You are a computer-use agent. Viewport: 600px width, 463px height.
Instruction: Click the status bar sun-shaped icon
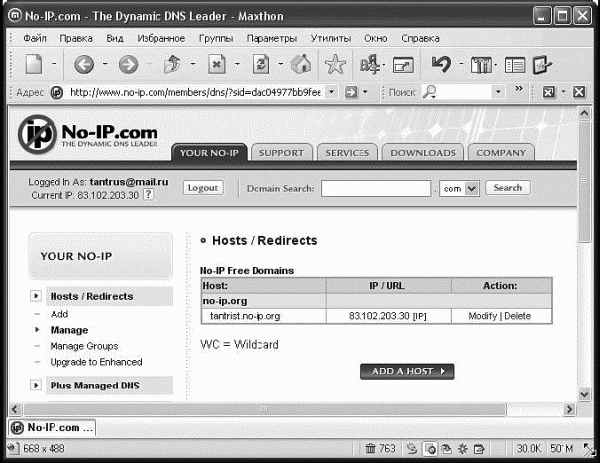(463, 448)
